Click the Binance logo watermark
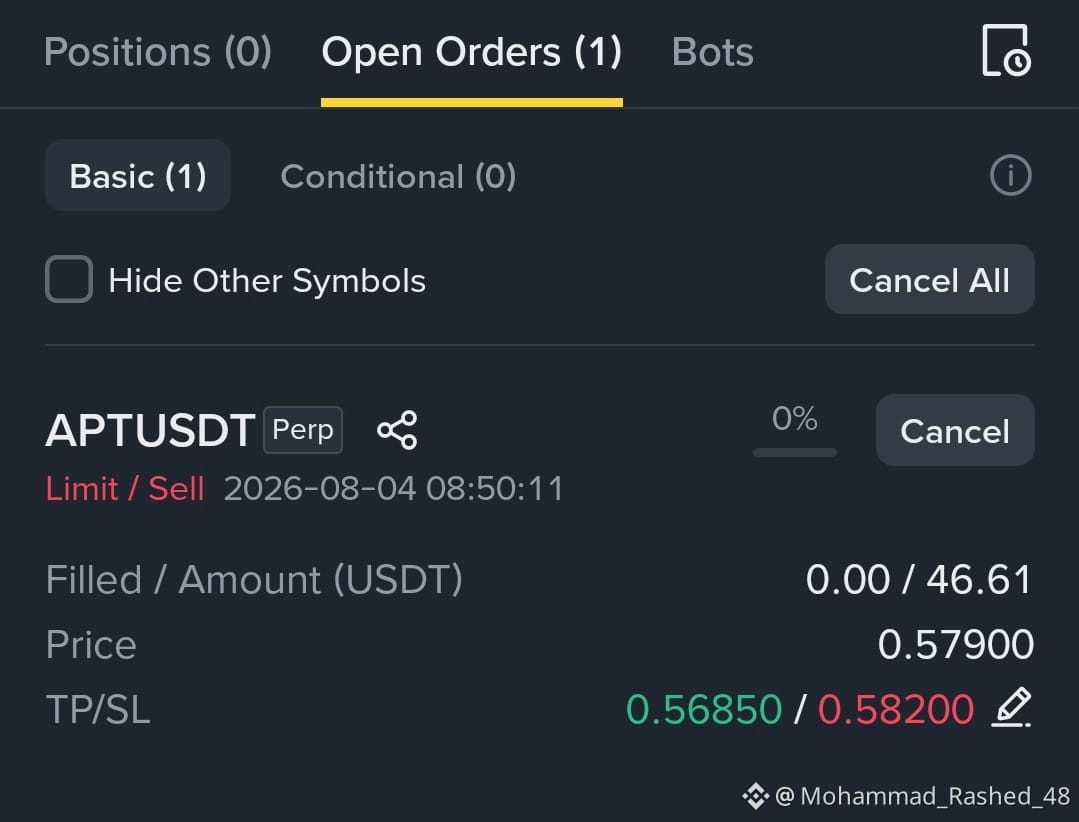This screenshot has height=822, width=1079. coord(755,796)
